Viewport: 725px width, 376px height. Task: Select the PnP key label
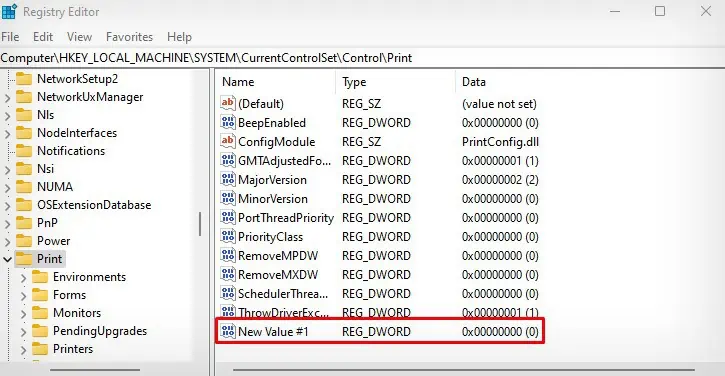(47, 223)
